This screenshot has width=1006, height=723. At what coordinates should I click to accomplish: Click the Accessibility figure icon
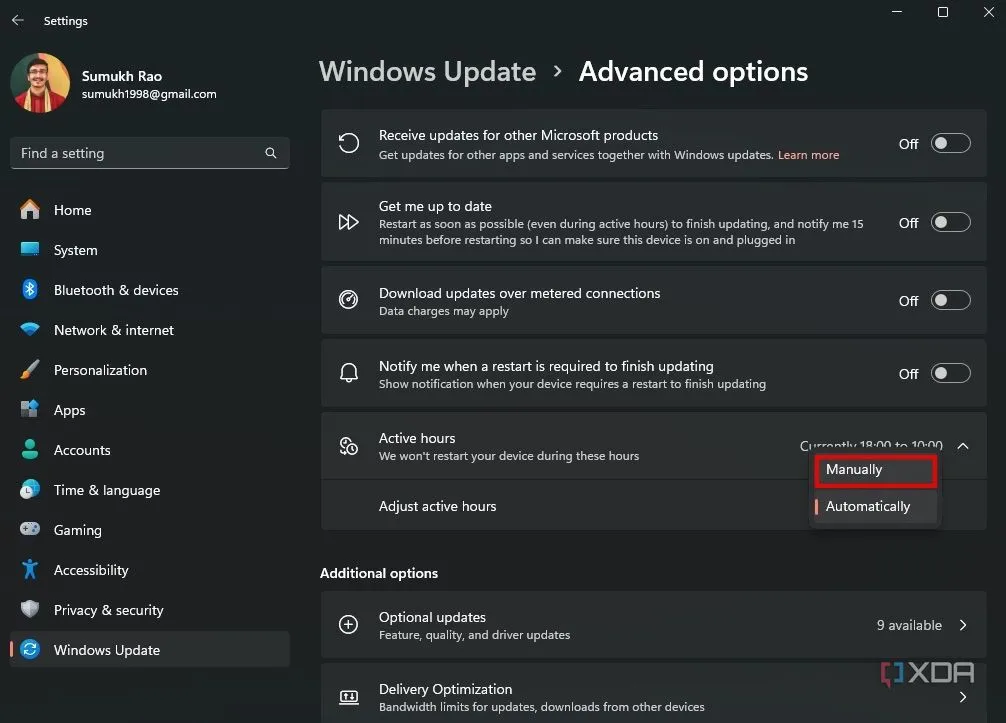30,570
